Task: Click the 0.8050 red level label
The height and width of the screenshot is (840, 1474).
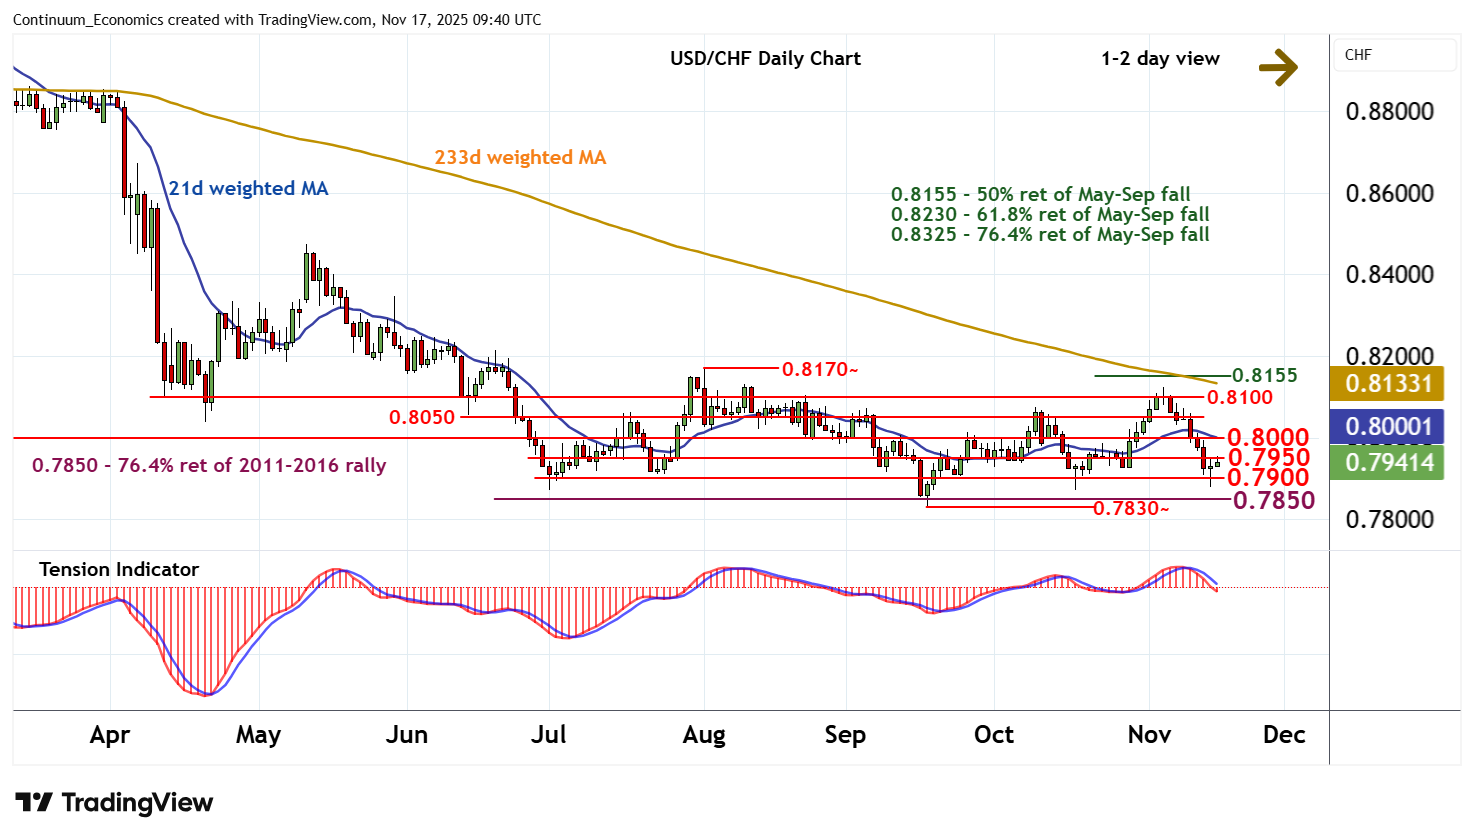Action: point(422,417)
